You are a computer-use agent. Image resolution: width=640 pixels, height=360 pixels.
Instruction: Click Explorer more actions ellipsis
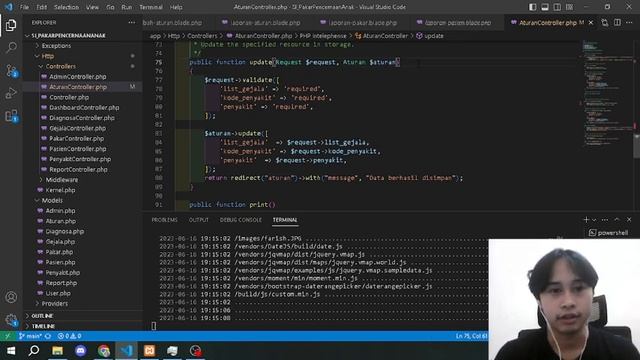click(131, 22)
